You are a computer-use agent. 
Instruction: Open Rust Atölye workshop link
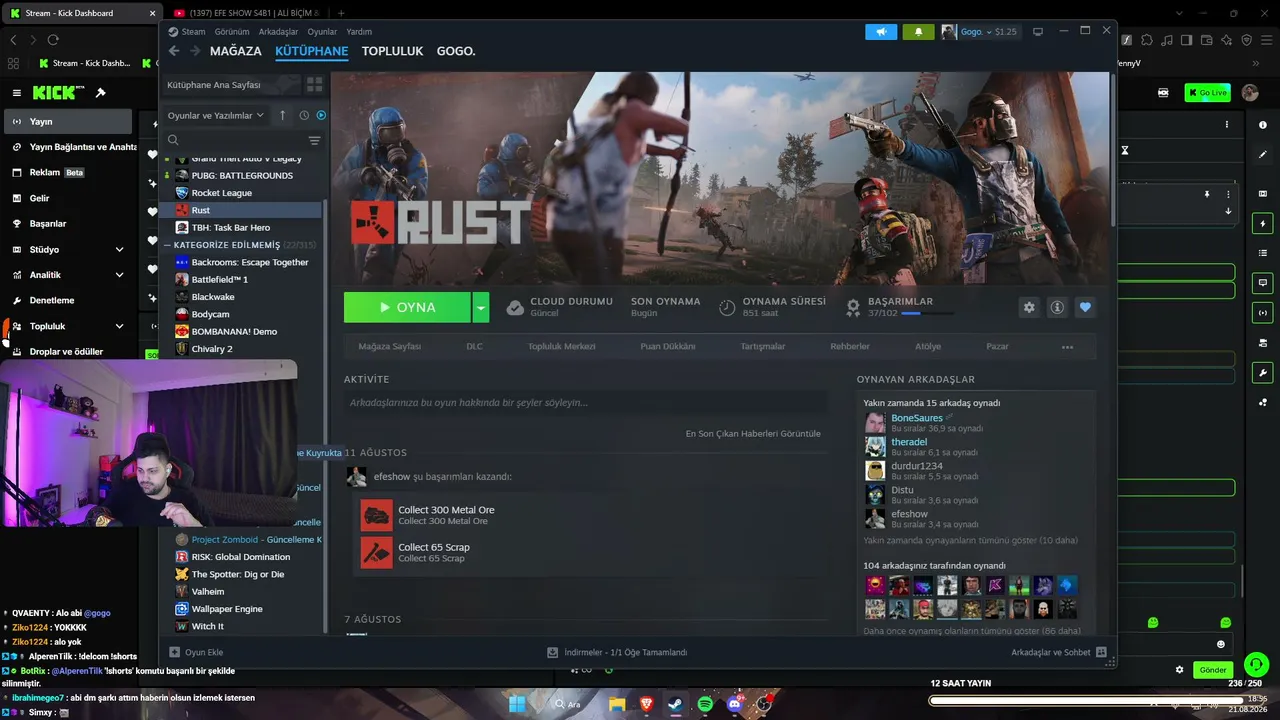(x=928, y=347)
